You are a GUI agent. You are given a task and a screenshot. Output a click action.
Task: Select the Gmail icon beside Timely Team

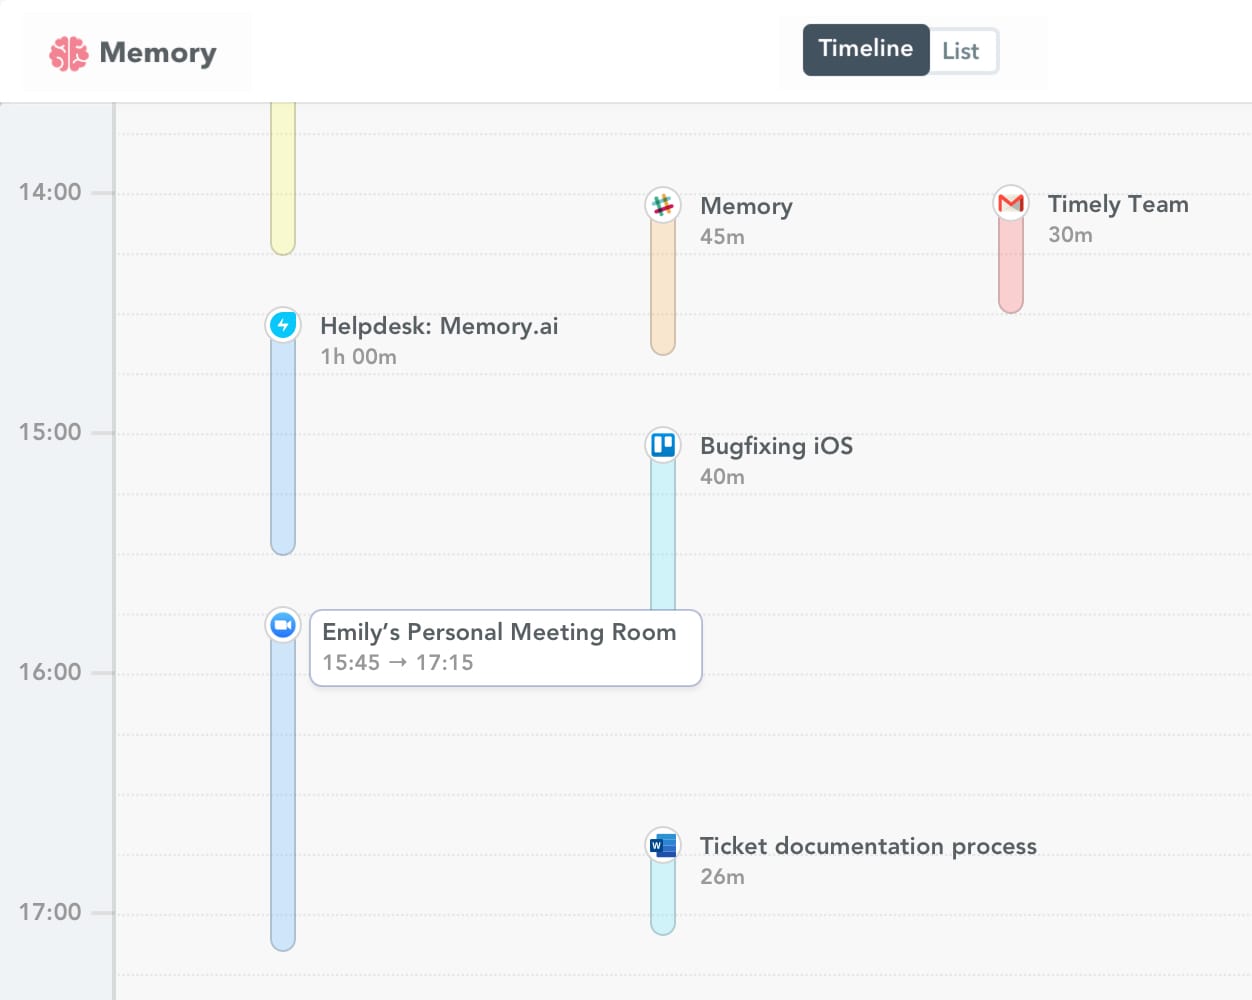tap(1010, 203)
